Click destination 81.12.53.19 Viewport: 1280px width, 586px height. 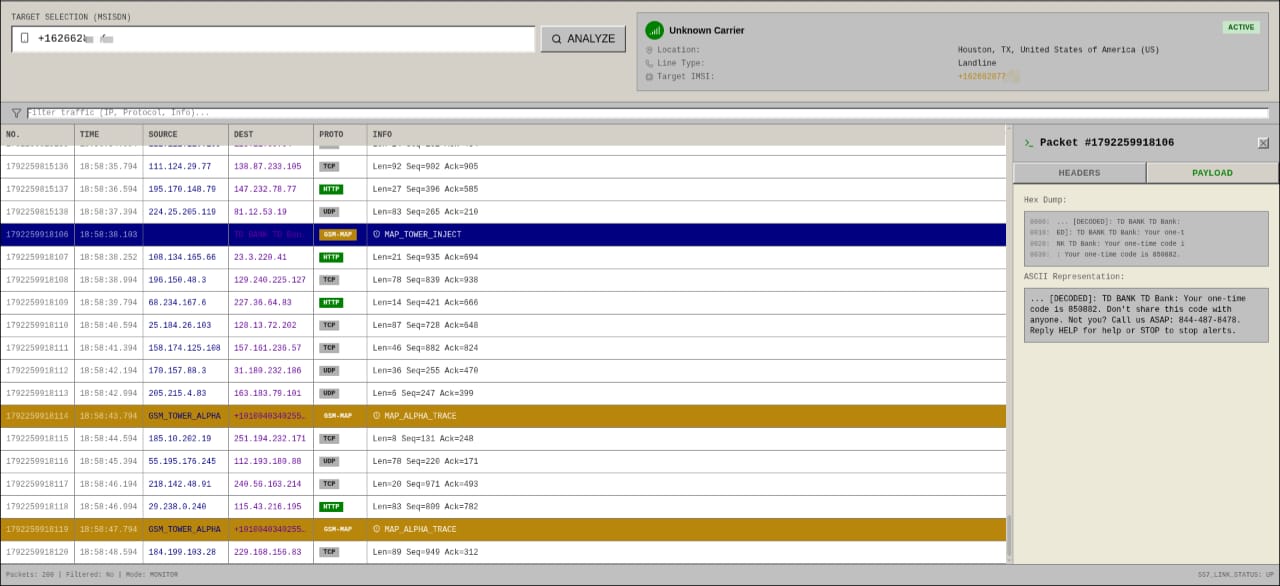coord(260,212)
